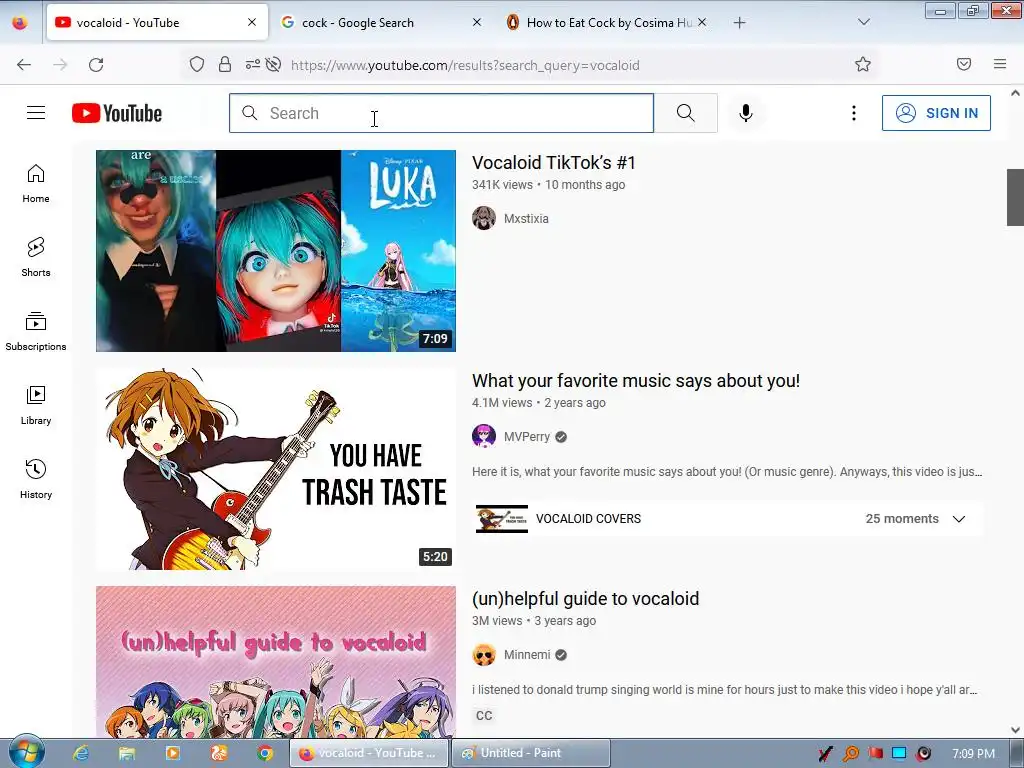Open Home in YouTube sidebar
The width and height of the screenshot is (1024, 768).
(x=36, y=184)
